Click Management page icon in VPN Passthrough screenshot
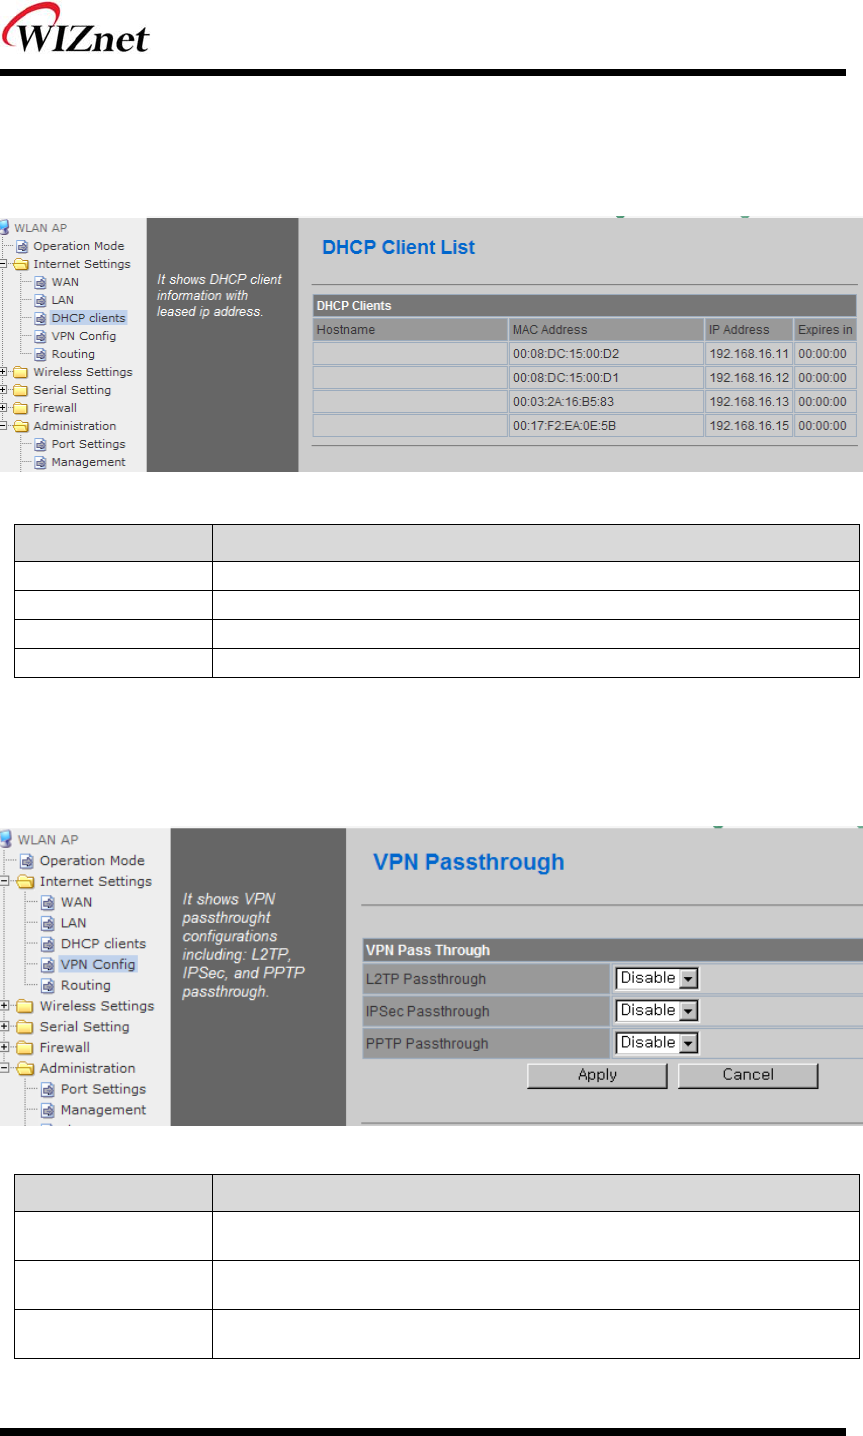 coord(48,1110)
